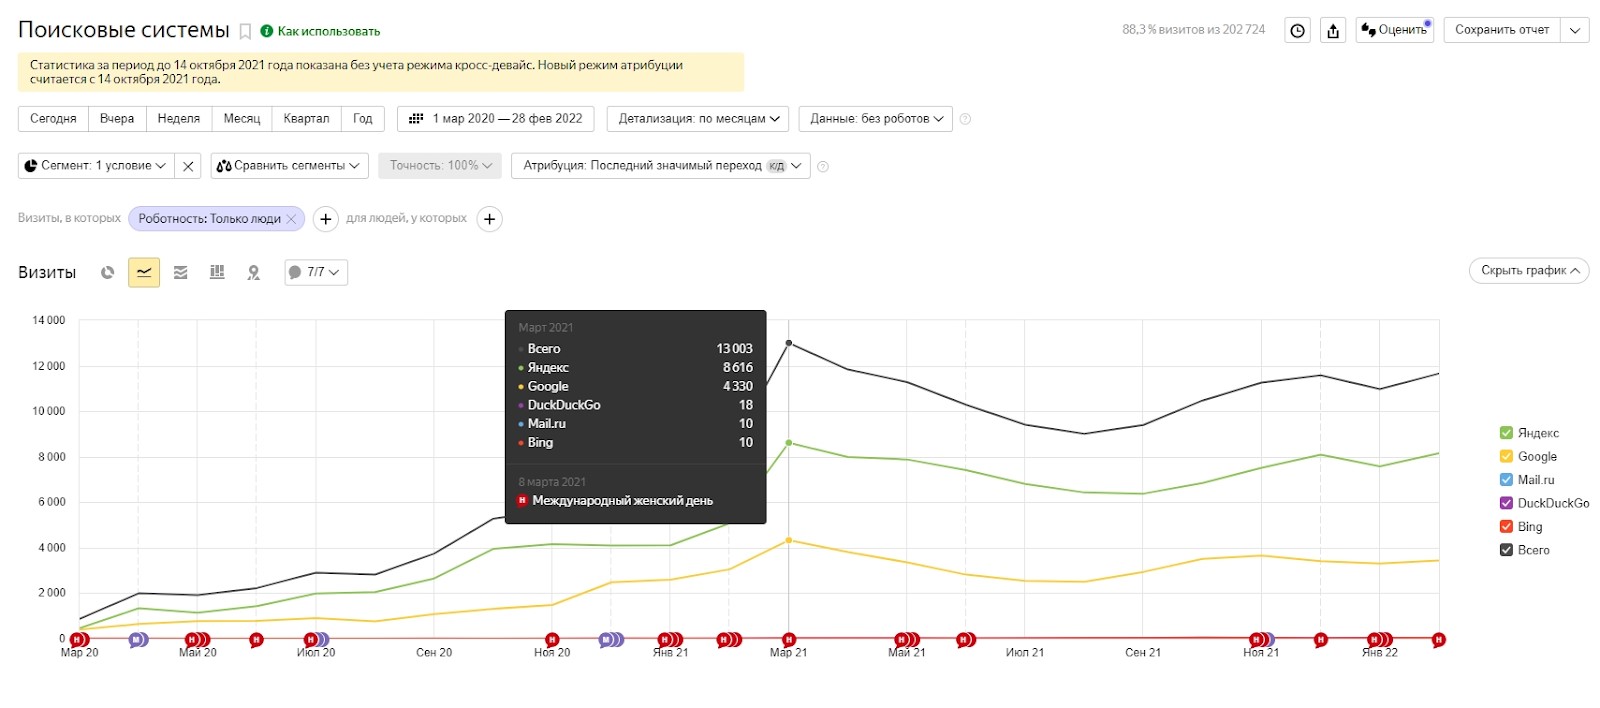Open report history clock icon

tap(1297, 31)
